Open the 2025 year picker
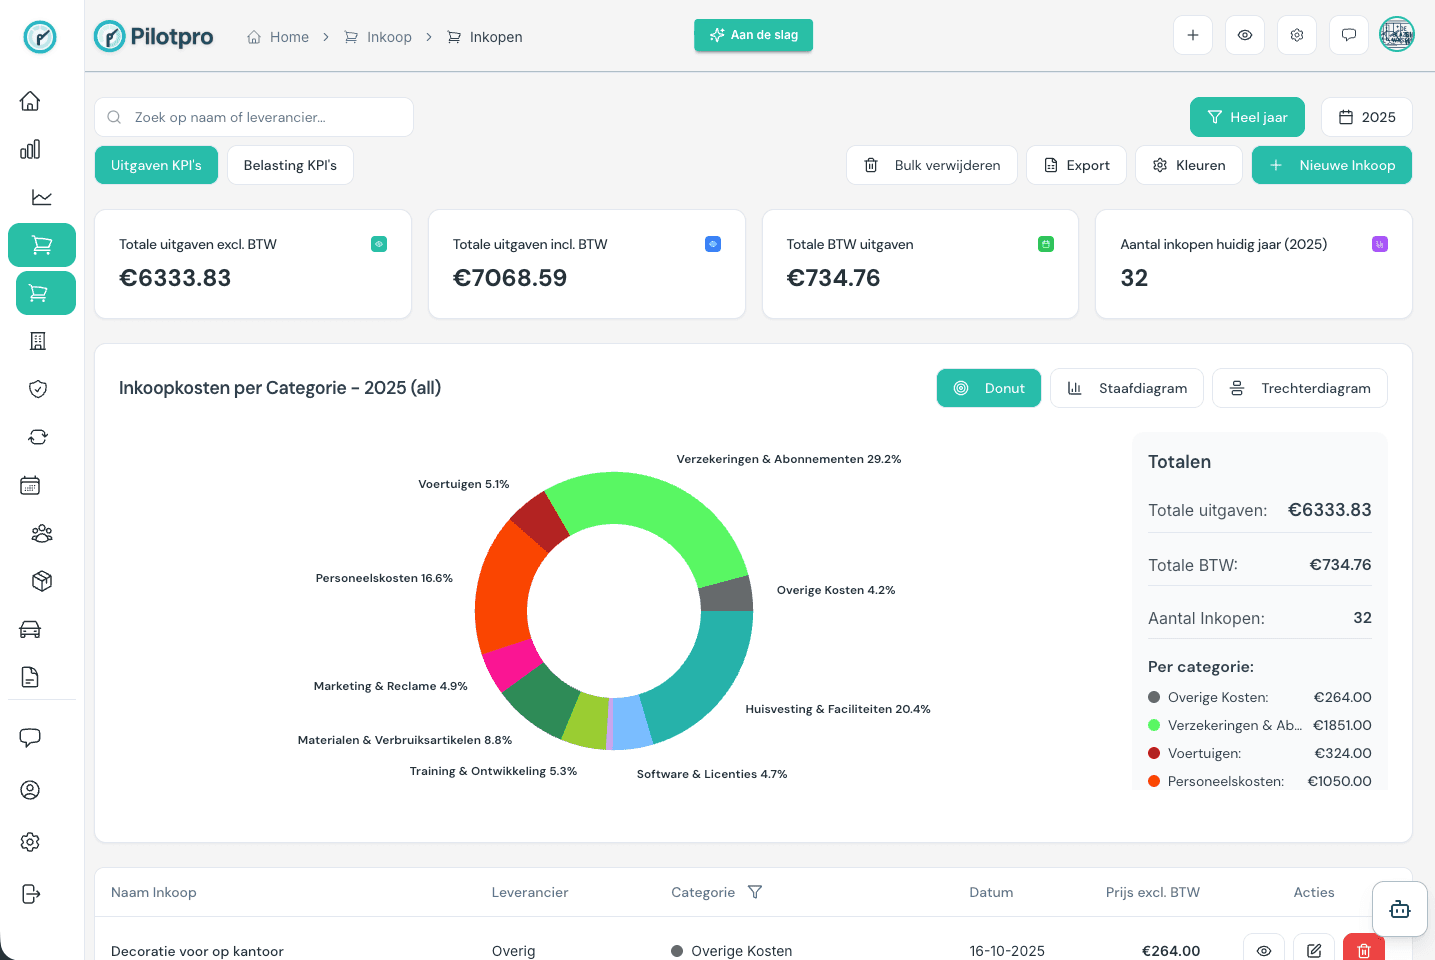This screenshot has height=960, width=1435. (1366, 117)
